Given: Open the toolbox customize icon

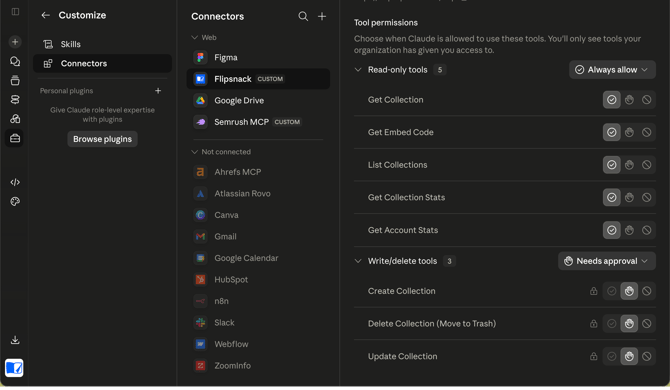Looking at the screenshot, I should (15, 138).
